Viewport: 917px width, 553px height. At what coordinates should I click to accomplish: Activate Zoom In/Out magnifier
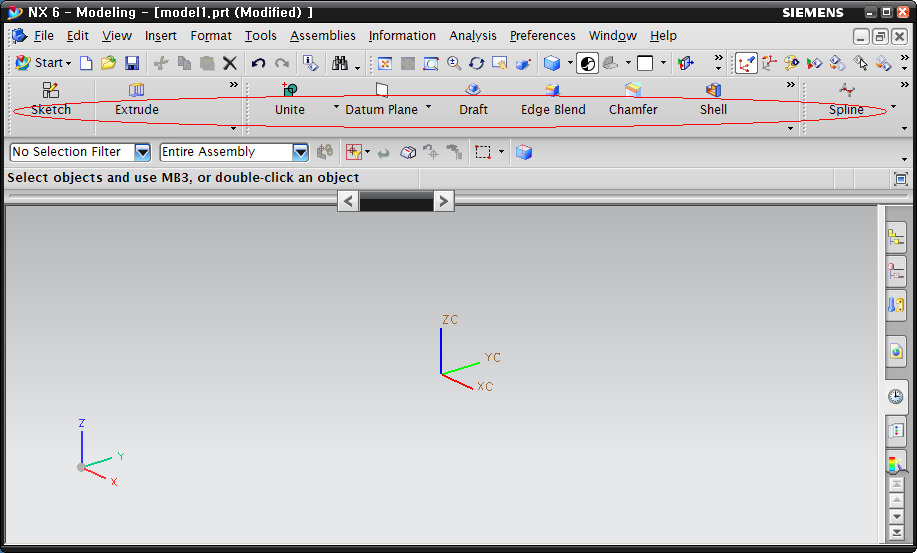pyautogui.click(x=454, y=63)
